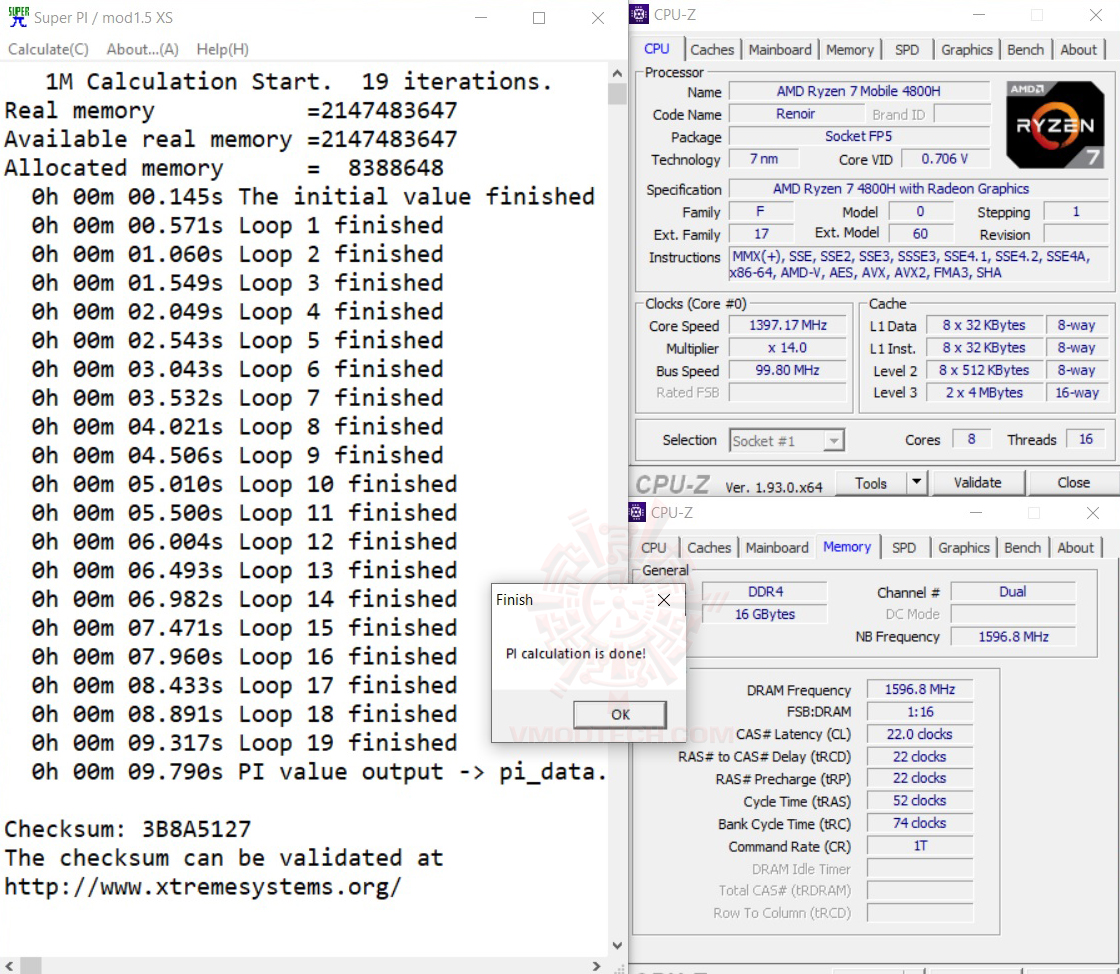
Task: Click the Validate button in CPU-Z
Action: pos(977,483)
